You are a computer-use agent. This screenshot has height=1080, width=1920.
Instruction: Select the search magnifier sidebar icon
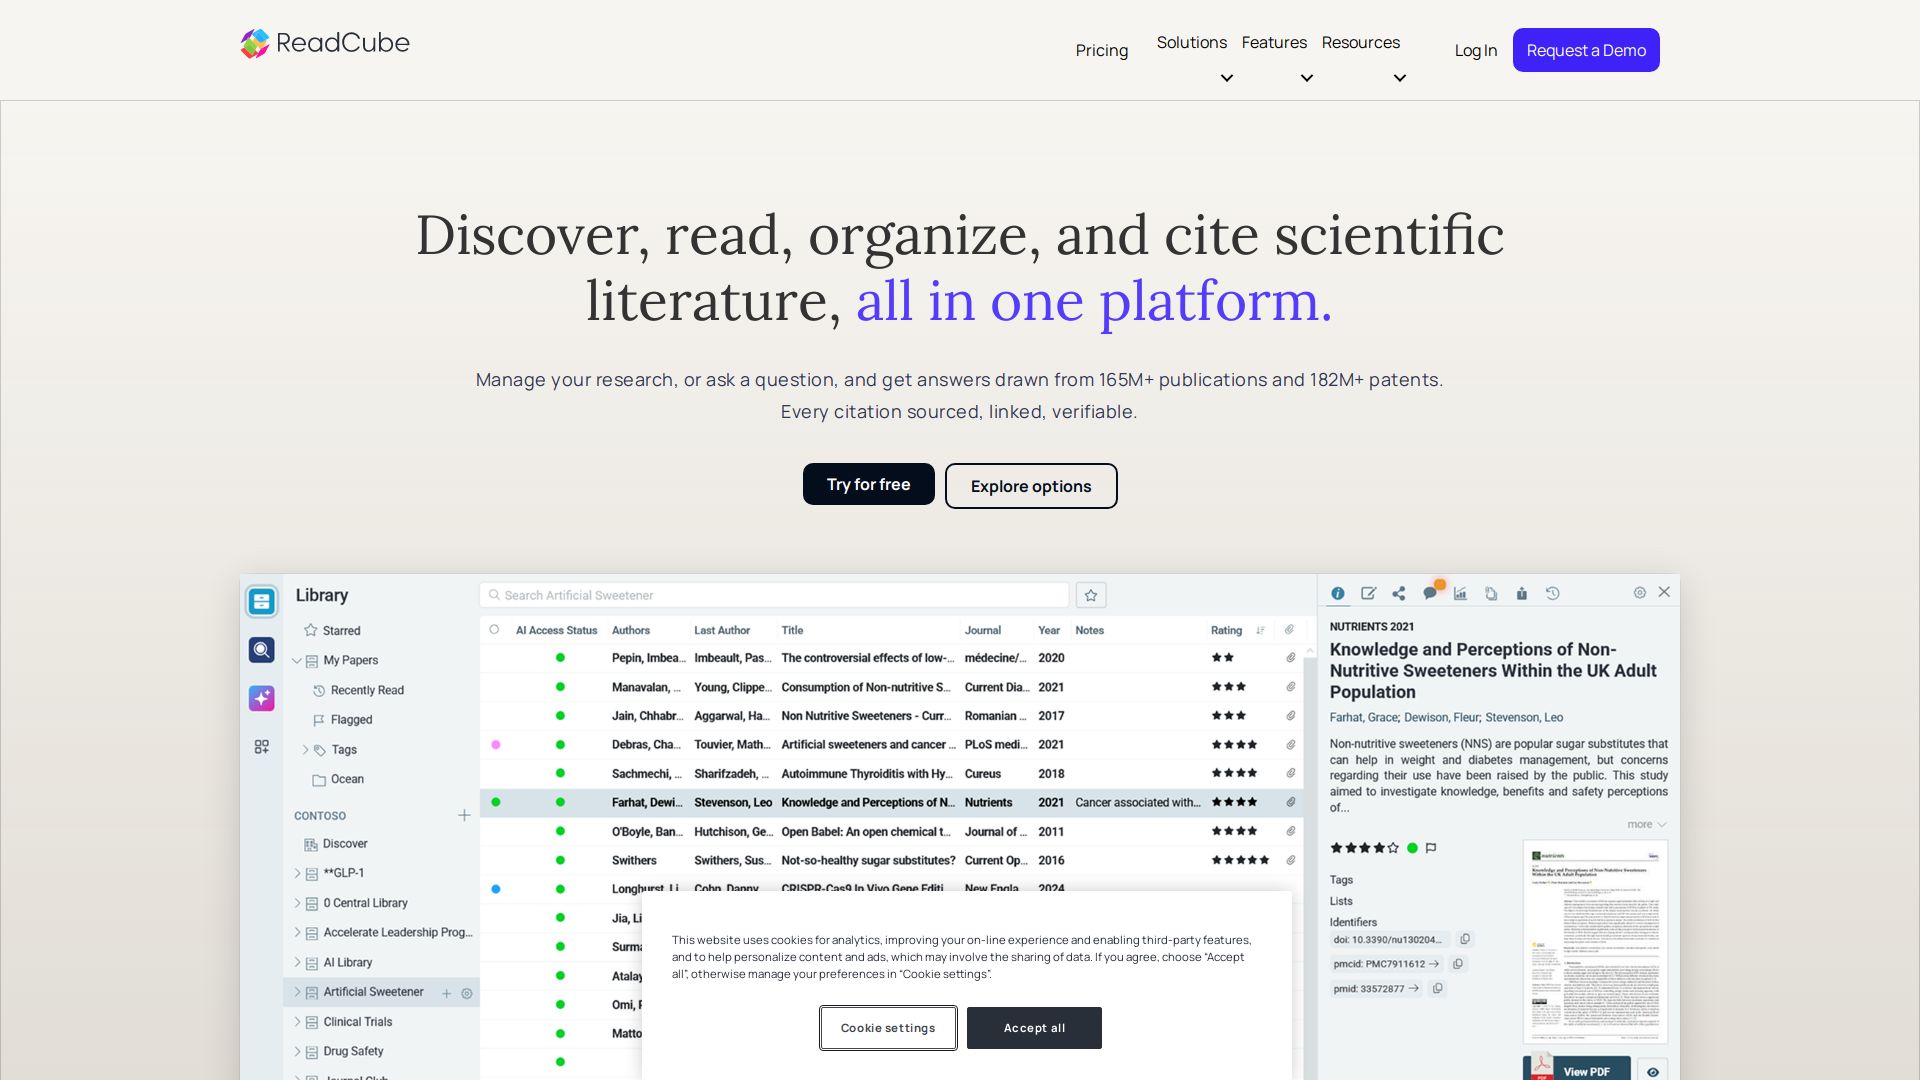pyautogui.click(x=262, y=650)
